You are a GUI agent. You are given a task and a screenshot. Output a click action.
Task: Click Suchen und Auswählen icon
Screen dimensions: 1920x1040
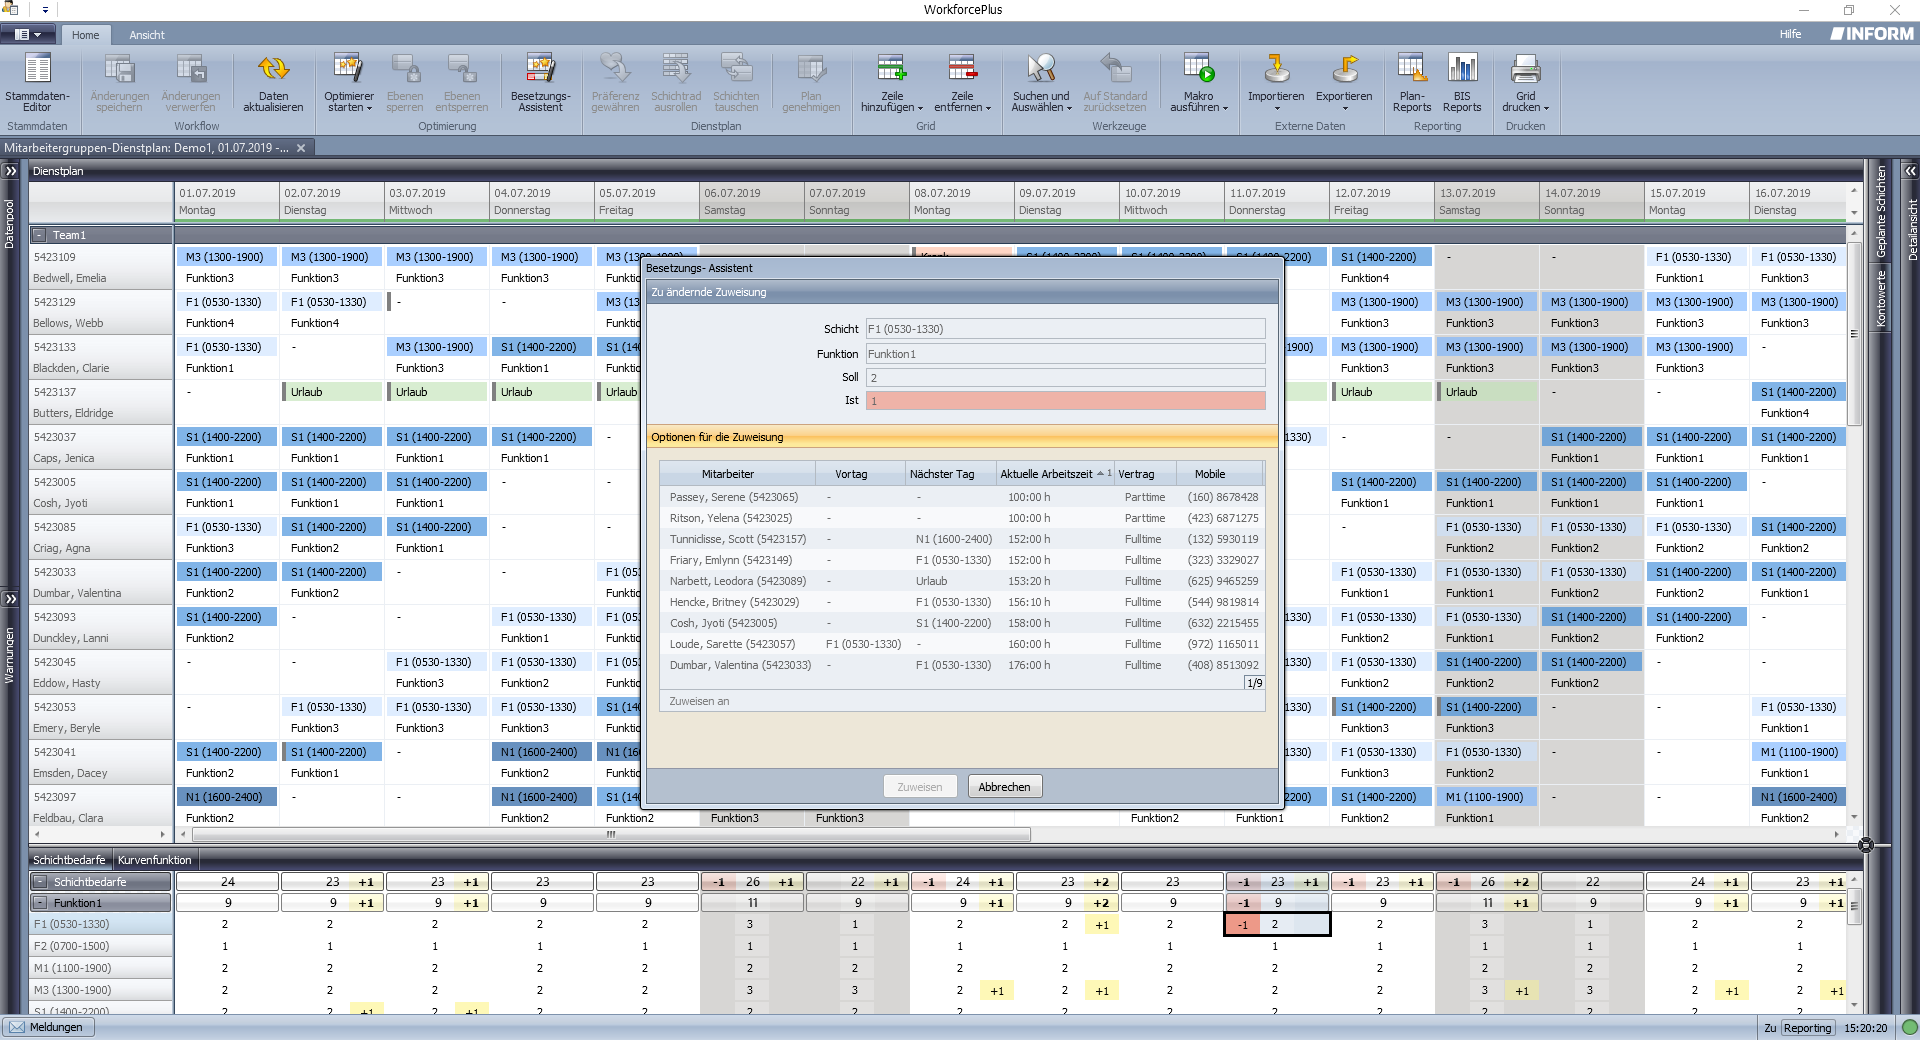(x=1040, y=69)
